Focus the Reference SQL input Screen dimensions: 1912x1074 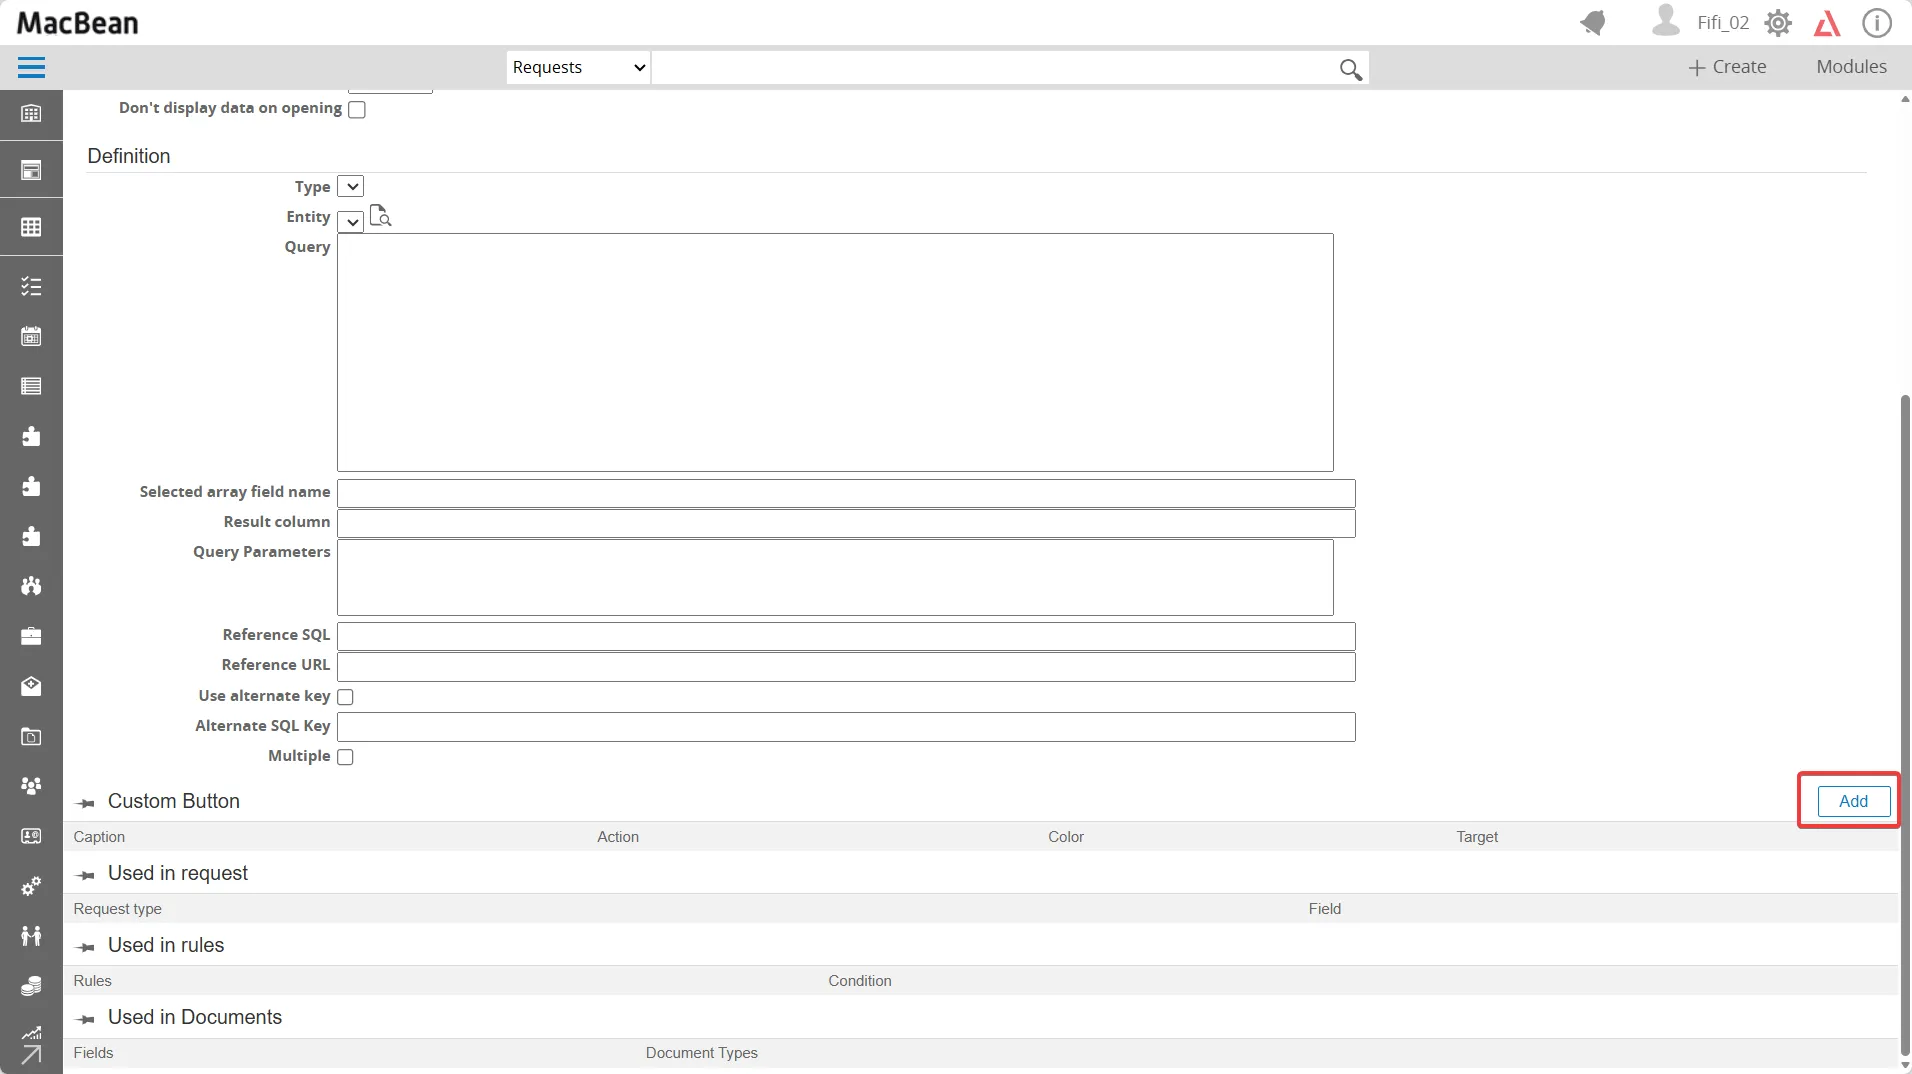pos(846,636)
